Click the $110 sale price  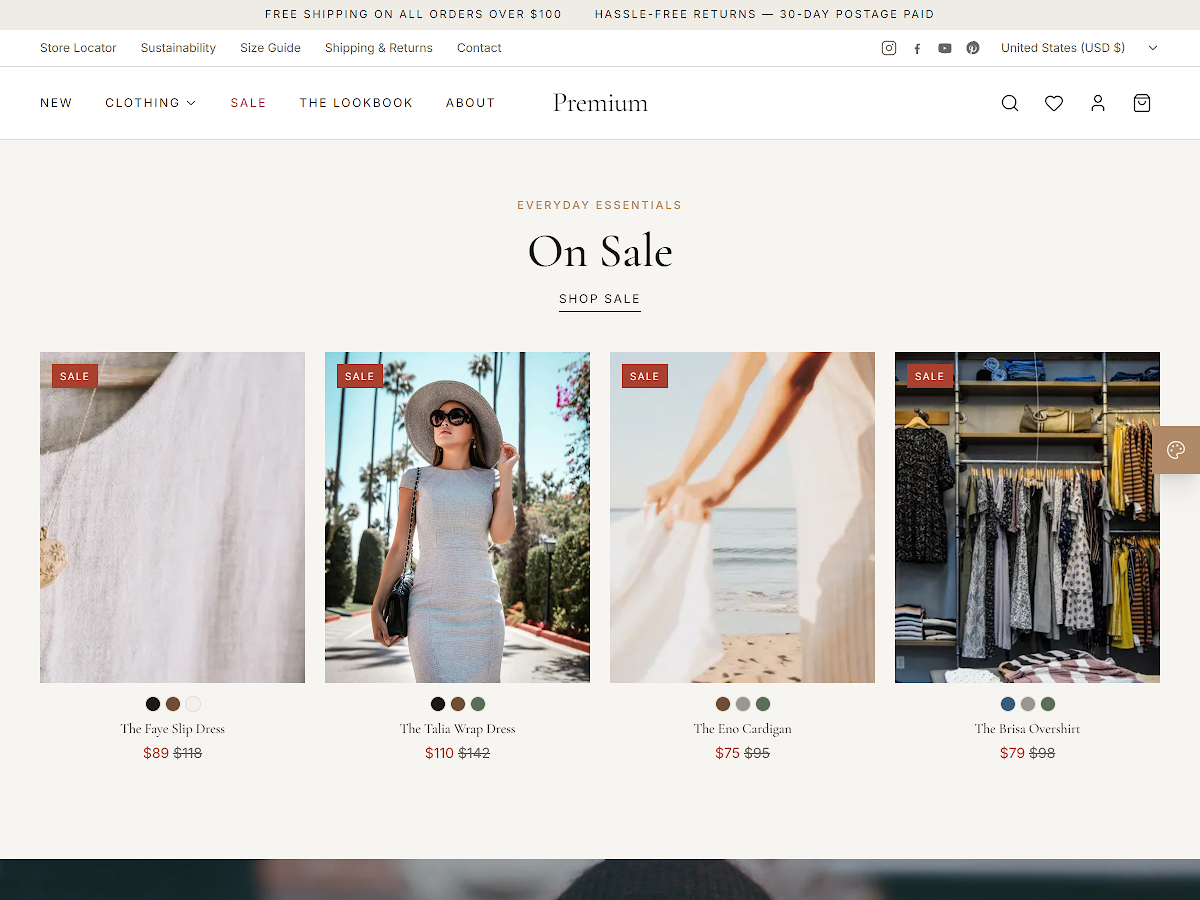439,753
